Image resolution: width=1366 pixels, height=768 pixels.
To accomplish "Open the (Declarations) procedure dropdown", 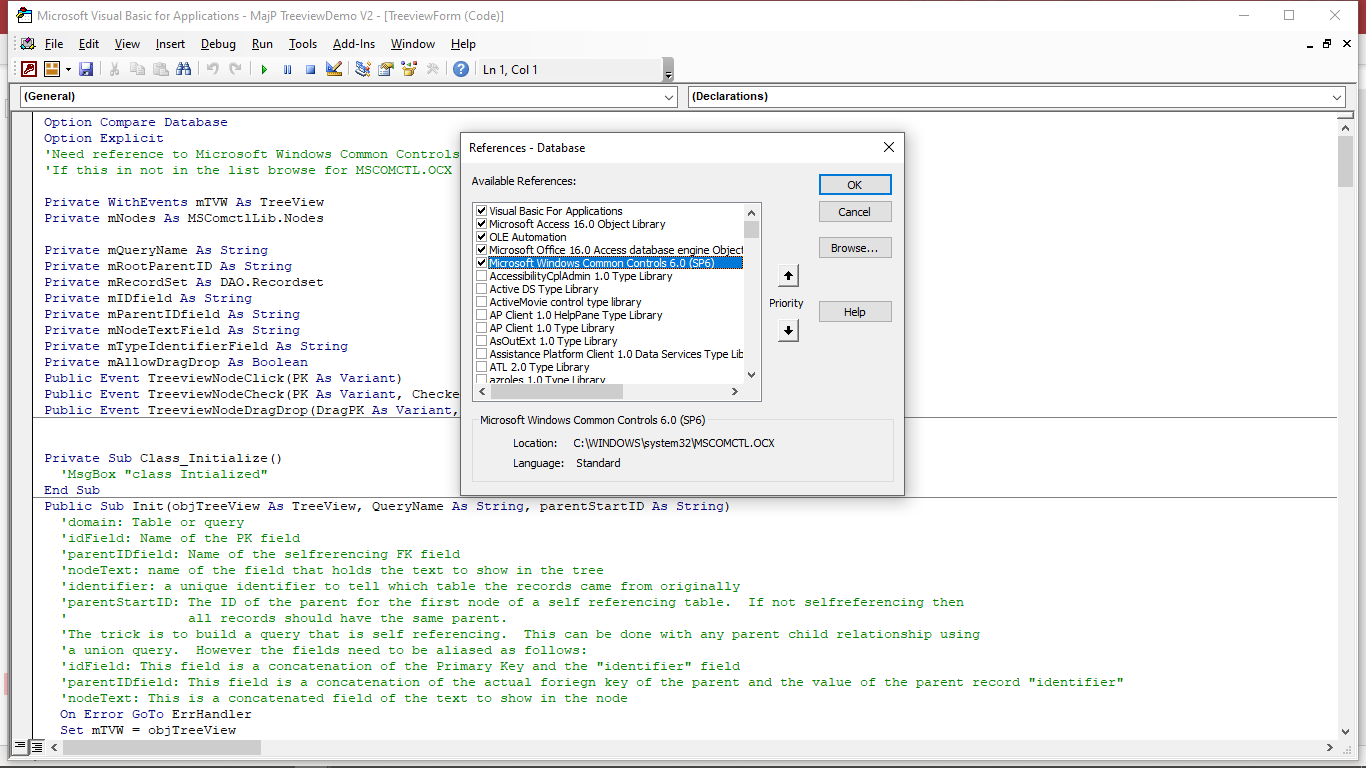I will (1337, 97).
